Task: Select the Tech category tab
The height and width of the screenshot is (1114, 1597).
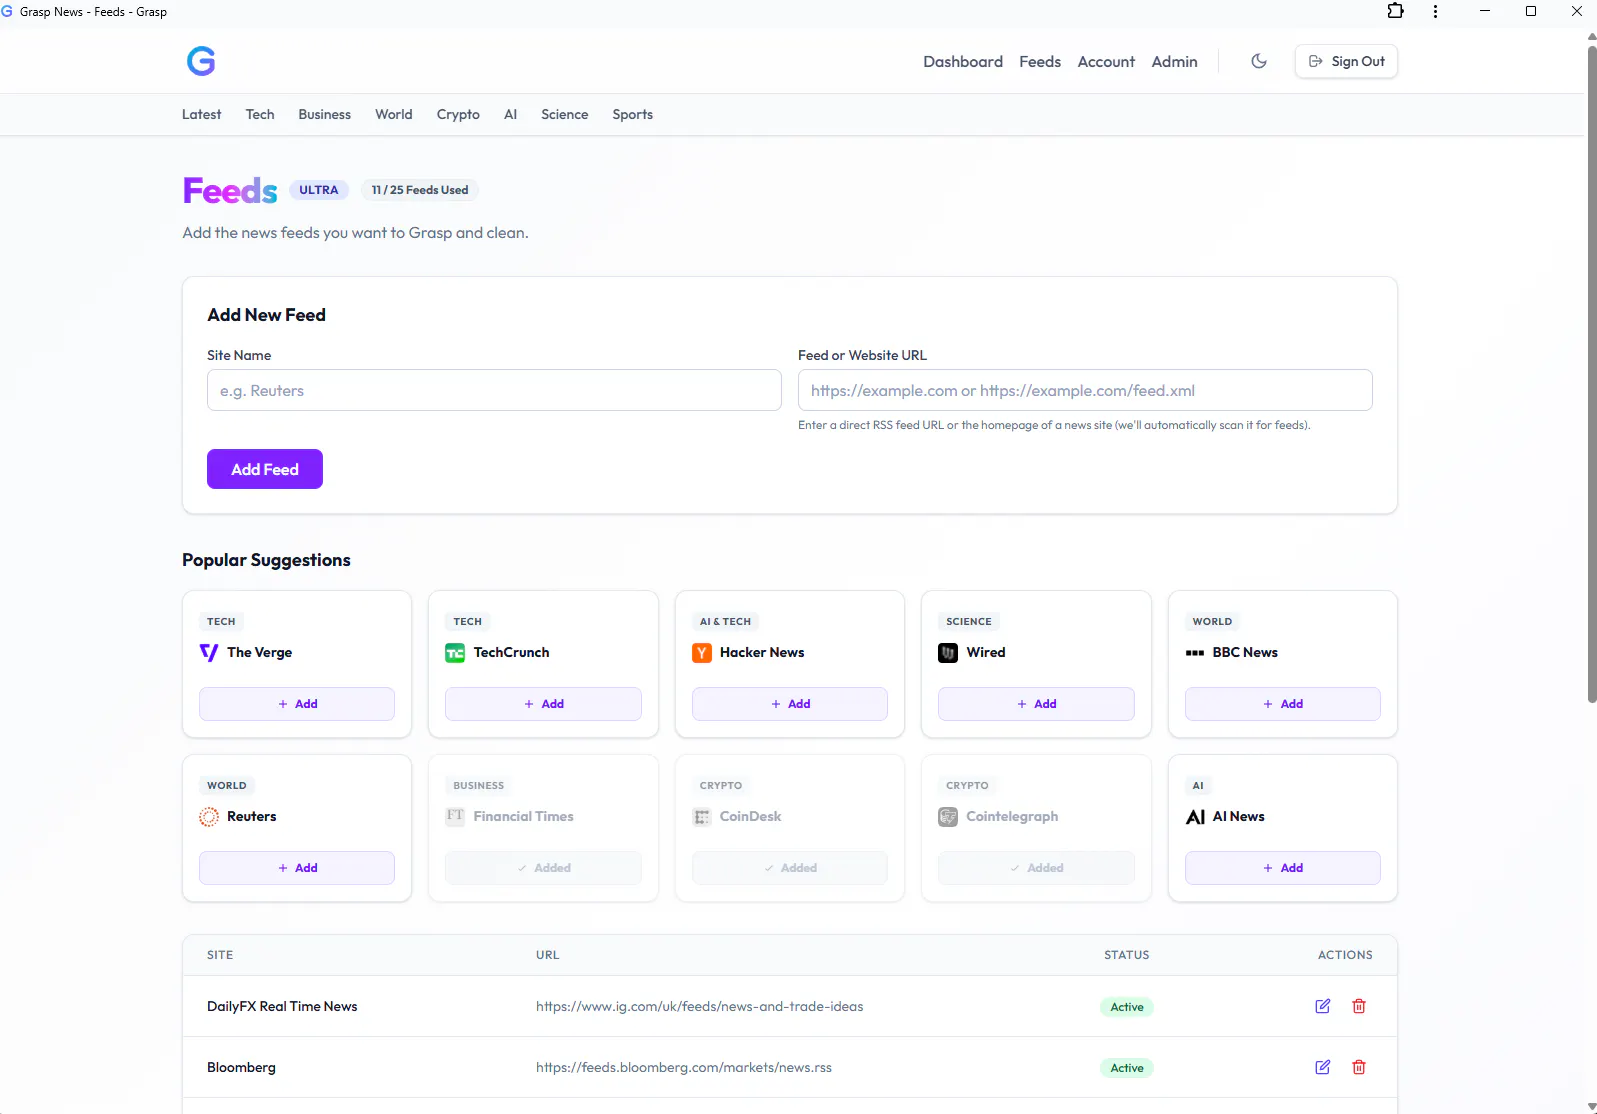Action: coord(260,114)
